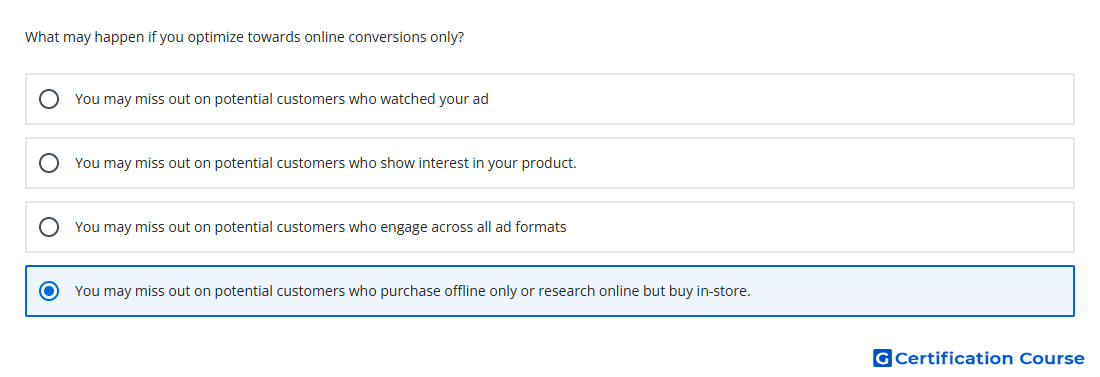This screenshot has height=377, width=1100.
Task: Click empty space in the highlighted fourth answer card
Action: coord(912,291)
